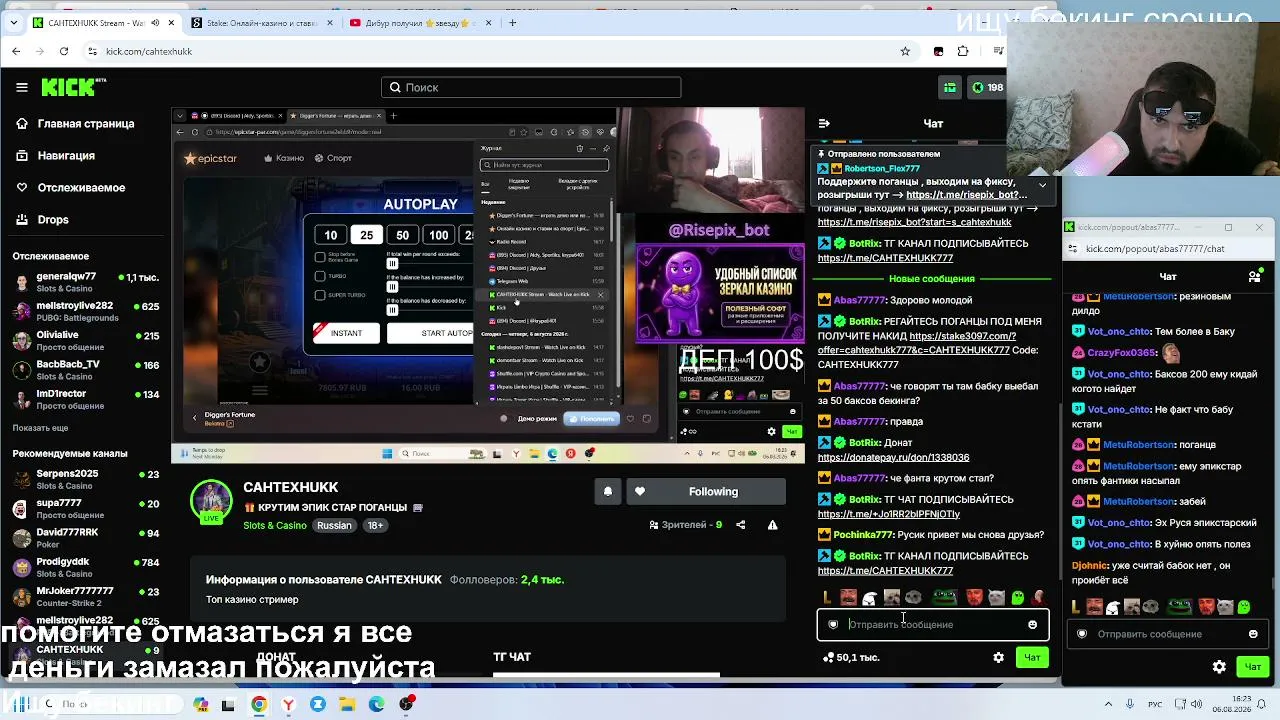Open recommended channel David777RRK
The width and height of the screenshot is (1280, 720).
pos(85,538)
